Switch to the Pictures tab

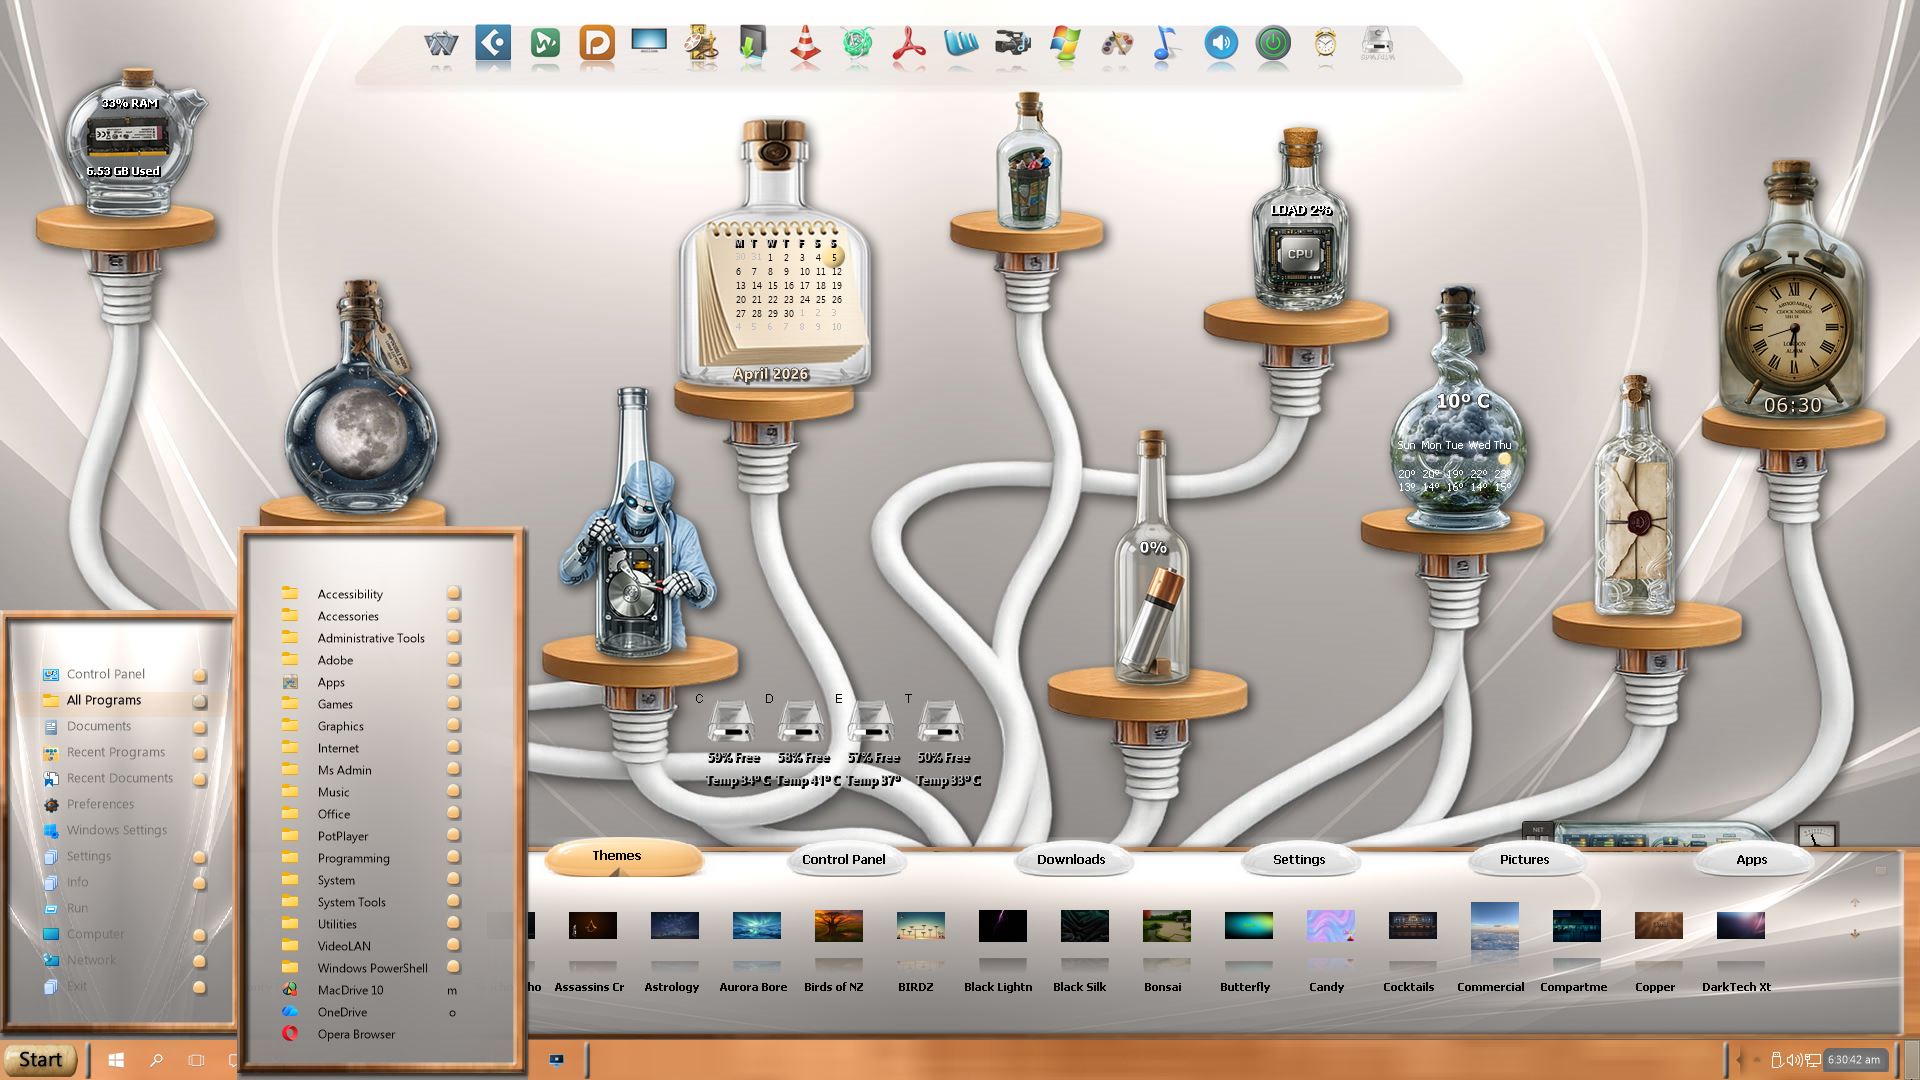[1524, 859]
